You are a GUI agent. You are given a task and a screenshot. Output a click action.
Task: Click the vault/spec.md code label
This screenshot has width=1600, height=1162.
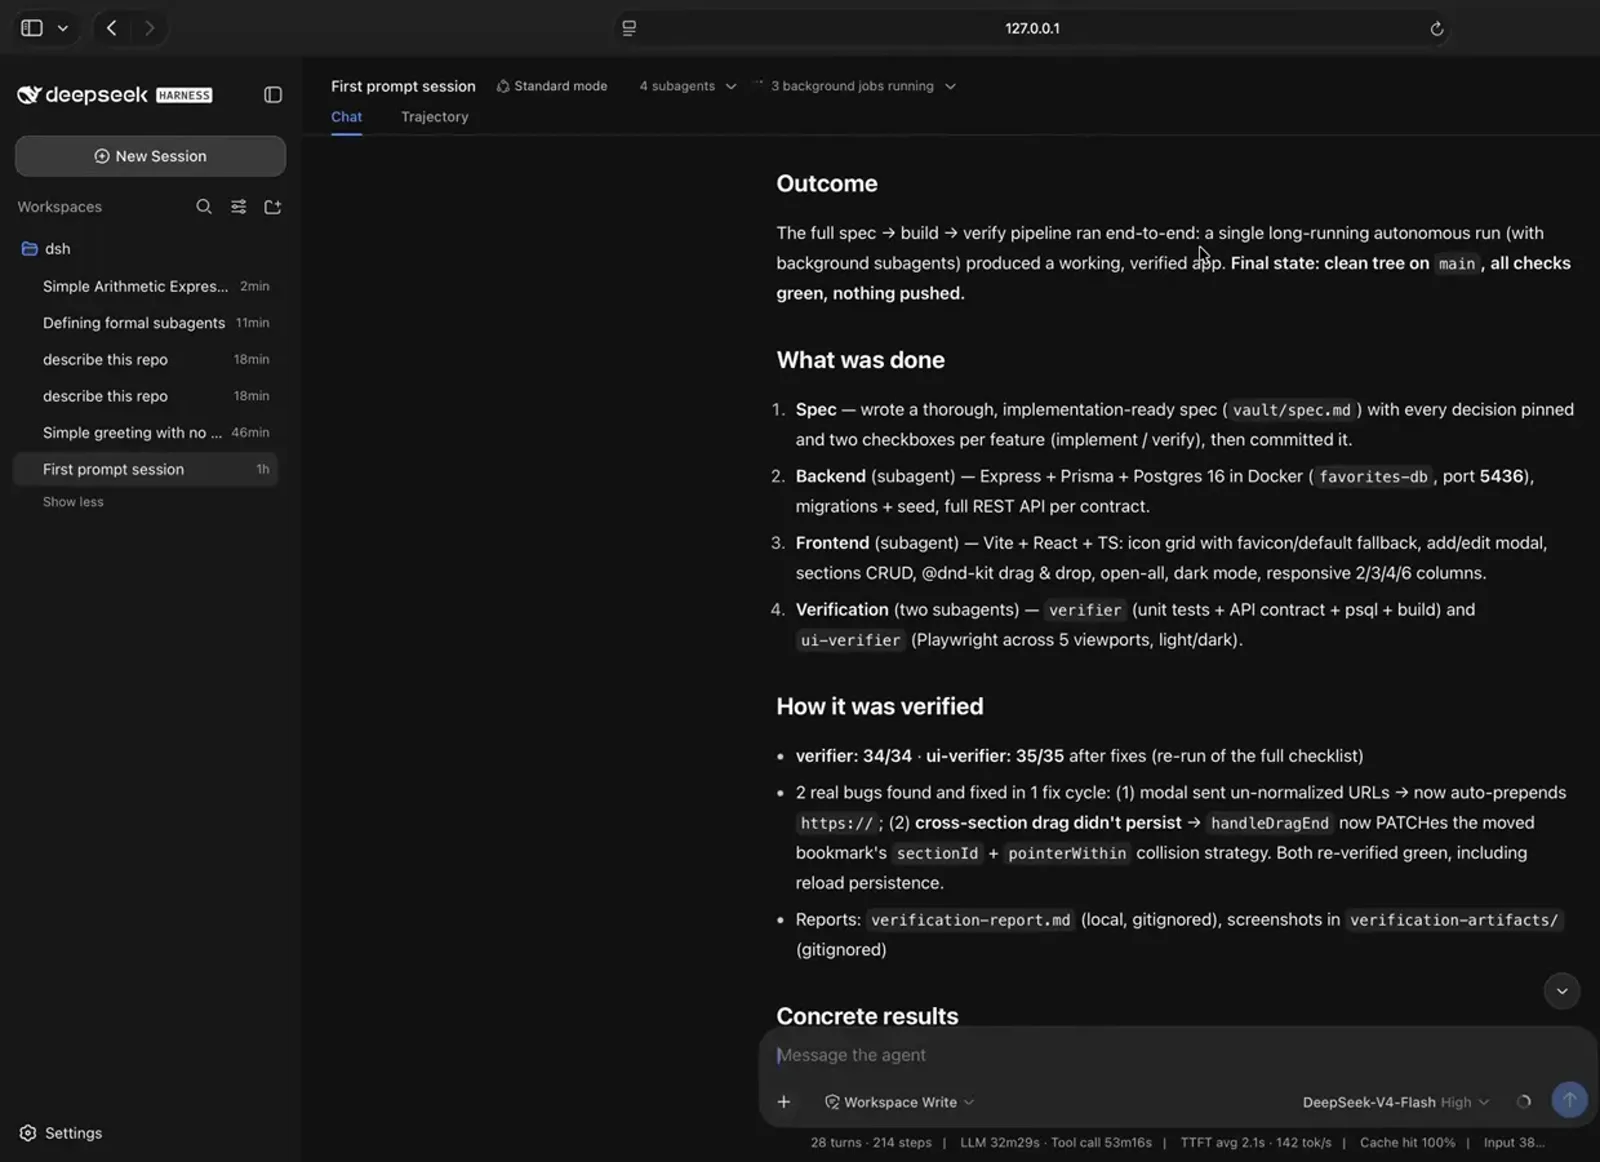tap(1291, 410)
